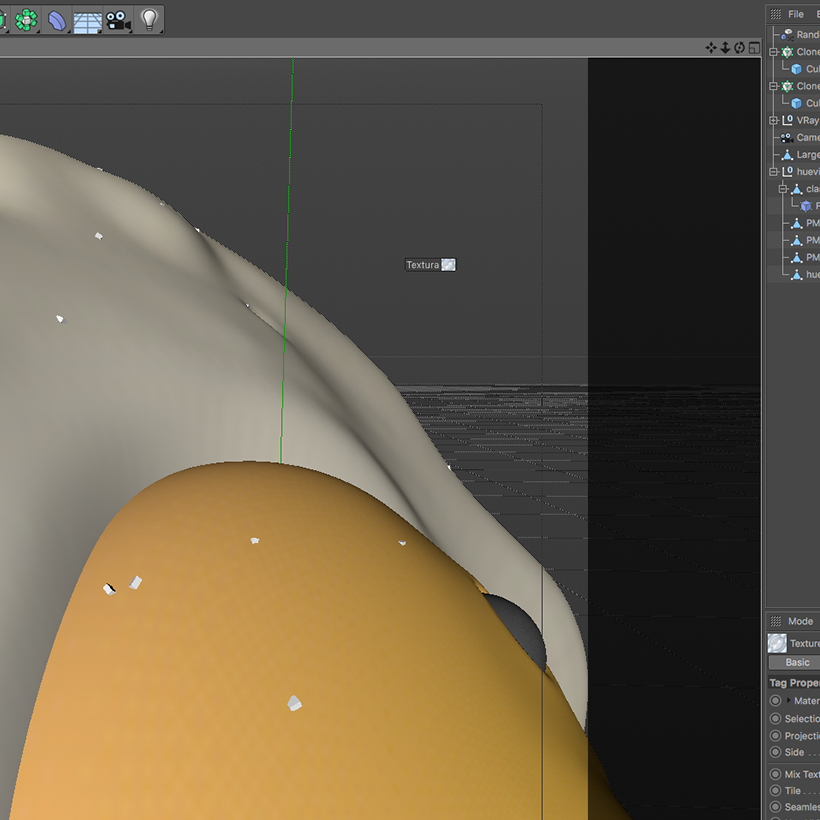Click the MoGraph cloner array icon
The height and width of the screenshot is (820, 820).
(26, 19)
